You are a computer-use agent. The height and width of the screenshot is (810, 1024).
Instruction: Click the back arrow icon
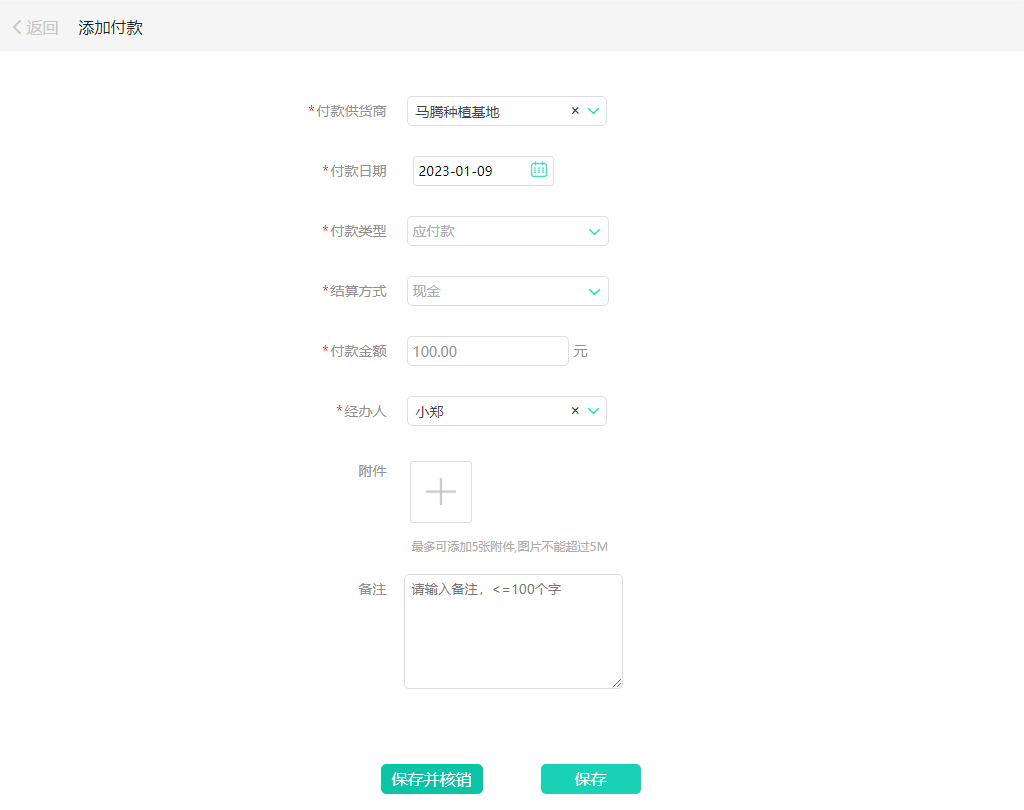coord(17,28)
